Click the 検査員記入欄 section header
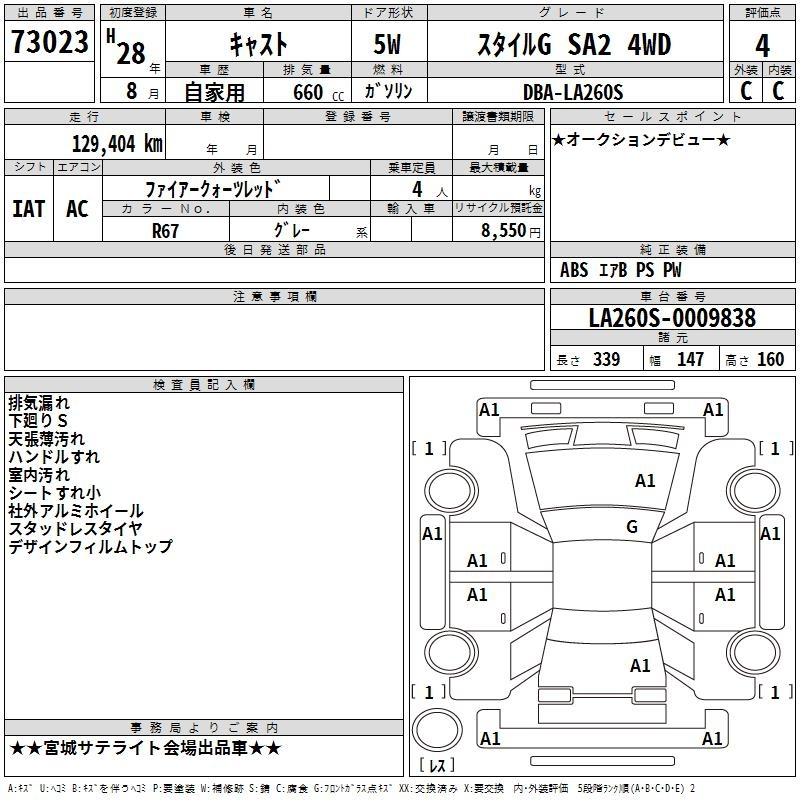This screenshot has width=800, height=800. click(204, 385)
